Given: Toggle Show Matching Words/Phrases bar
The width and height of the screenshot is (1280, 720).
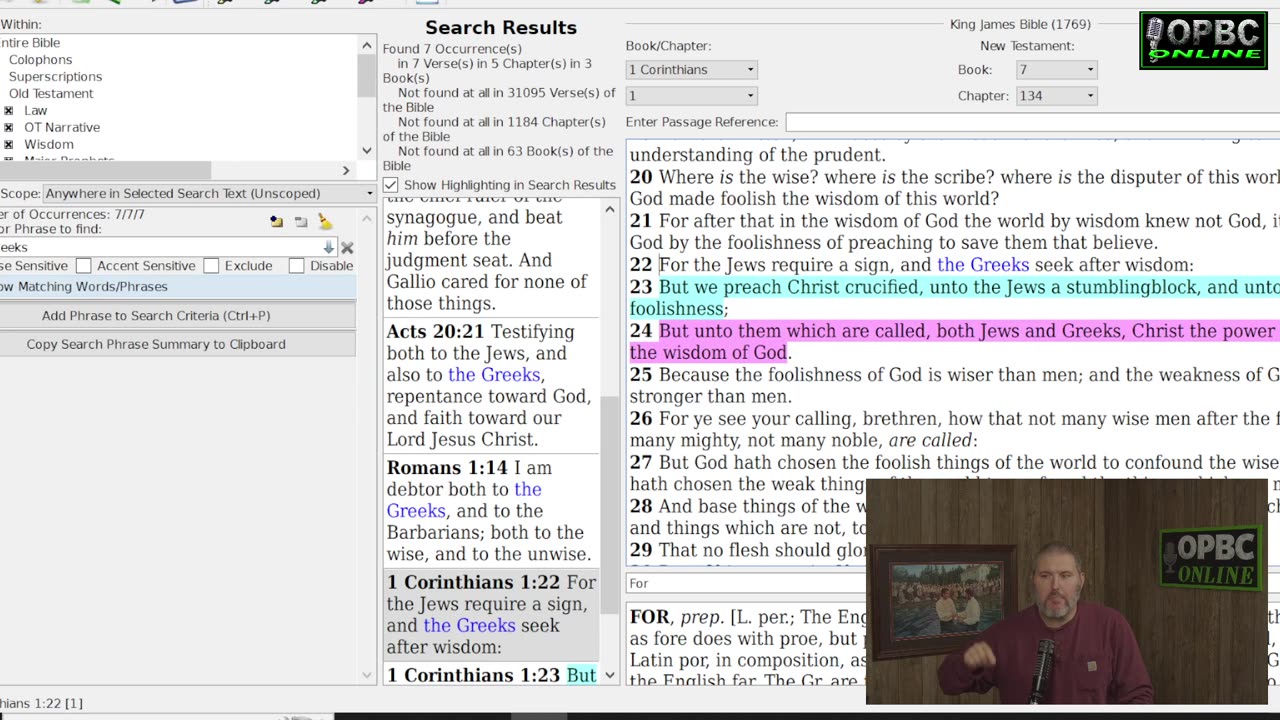Looking at the screenshot, I should click(177, 286).
